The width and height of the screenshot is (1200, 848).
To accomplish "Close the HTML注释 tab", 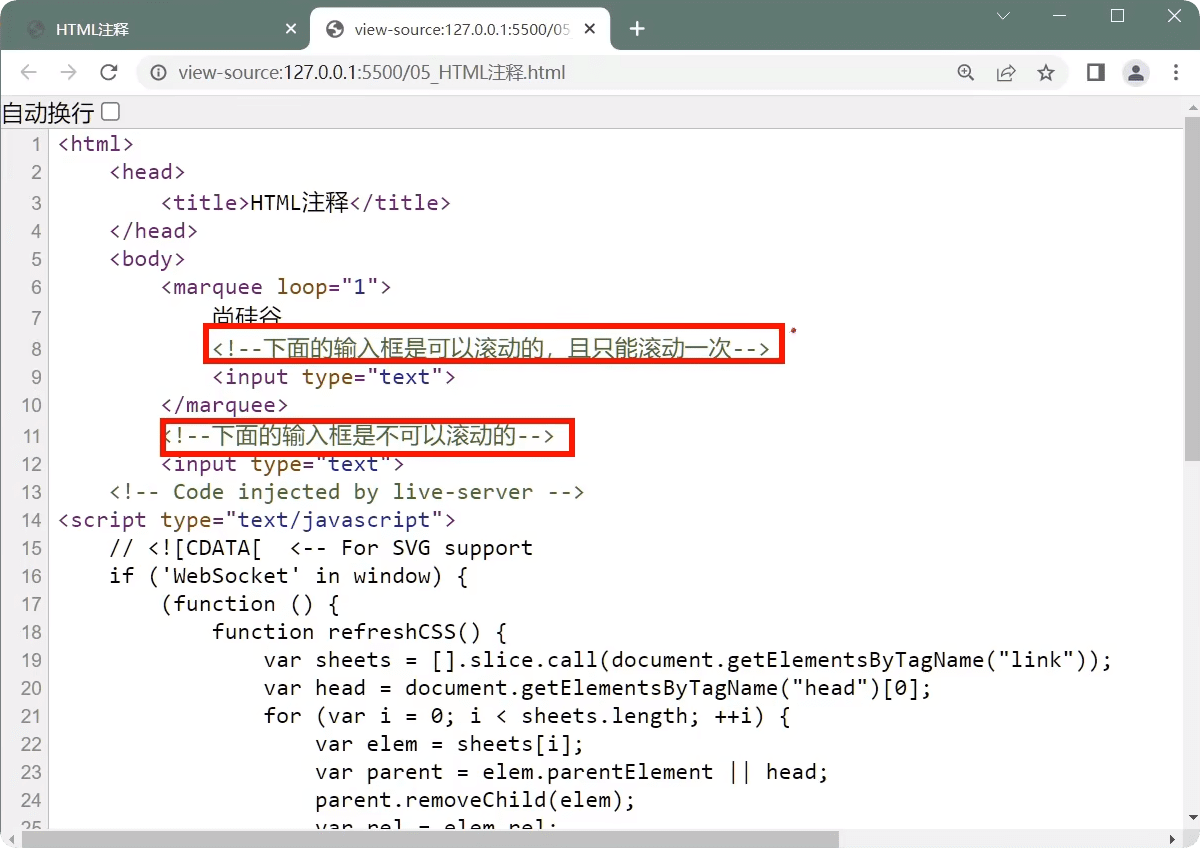I will [291, 29].
